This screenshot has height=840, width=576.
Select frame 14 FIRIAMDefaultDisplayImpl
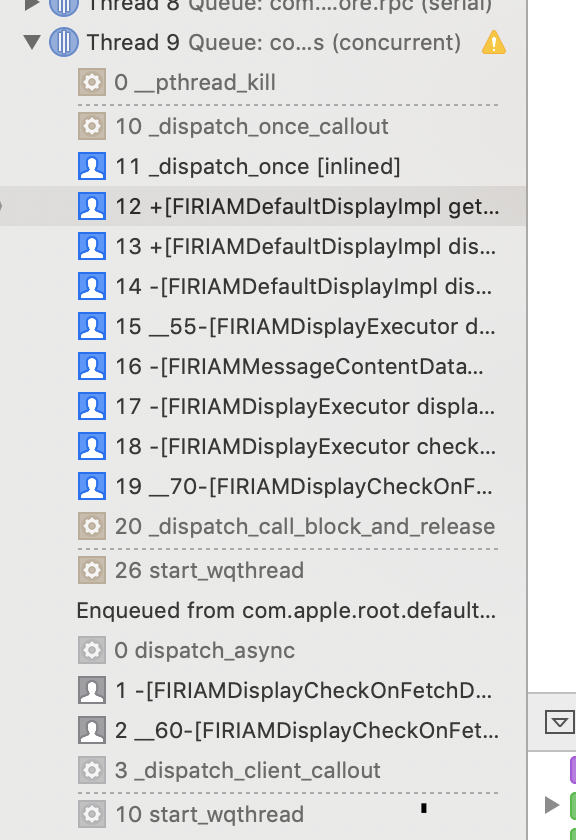[300, 286]
